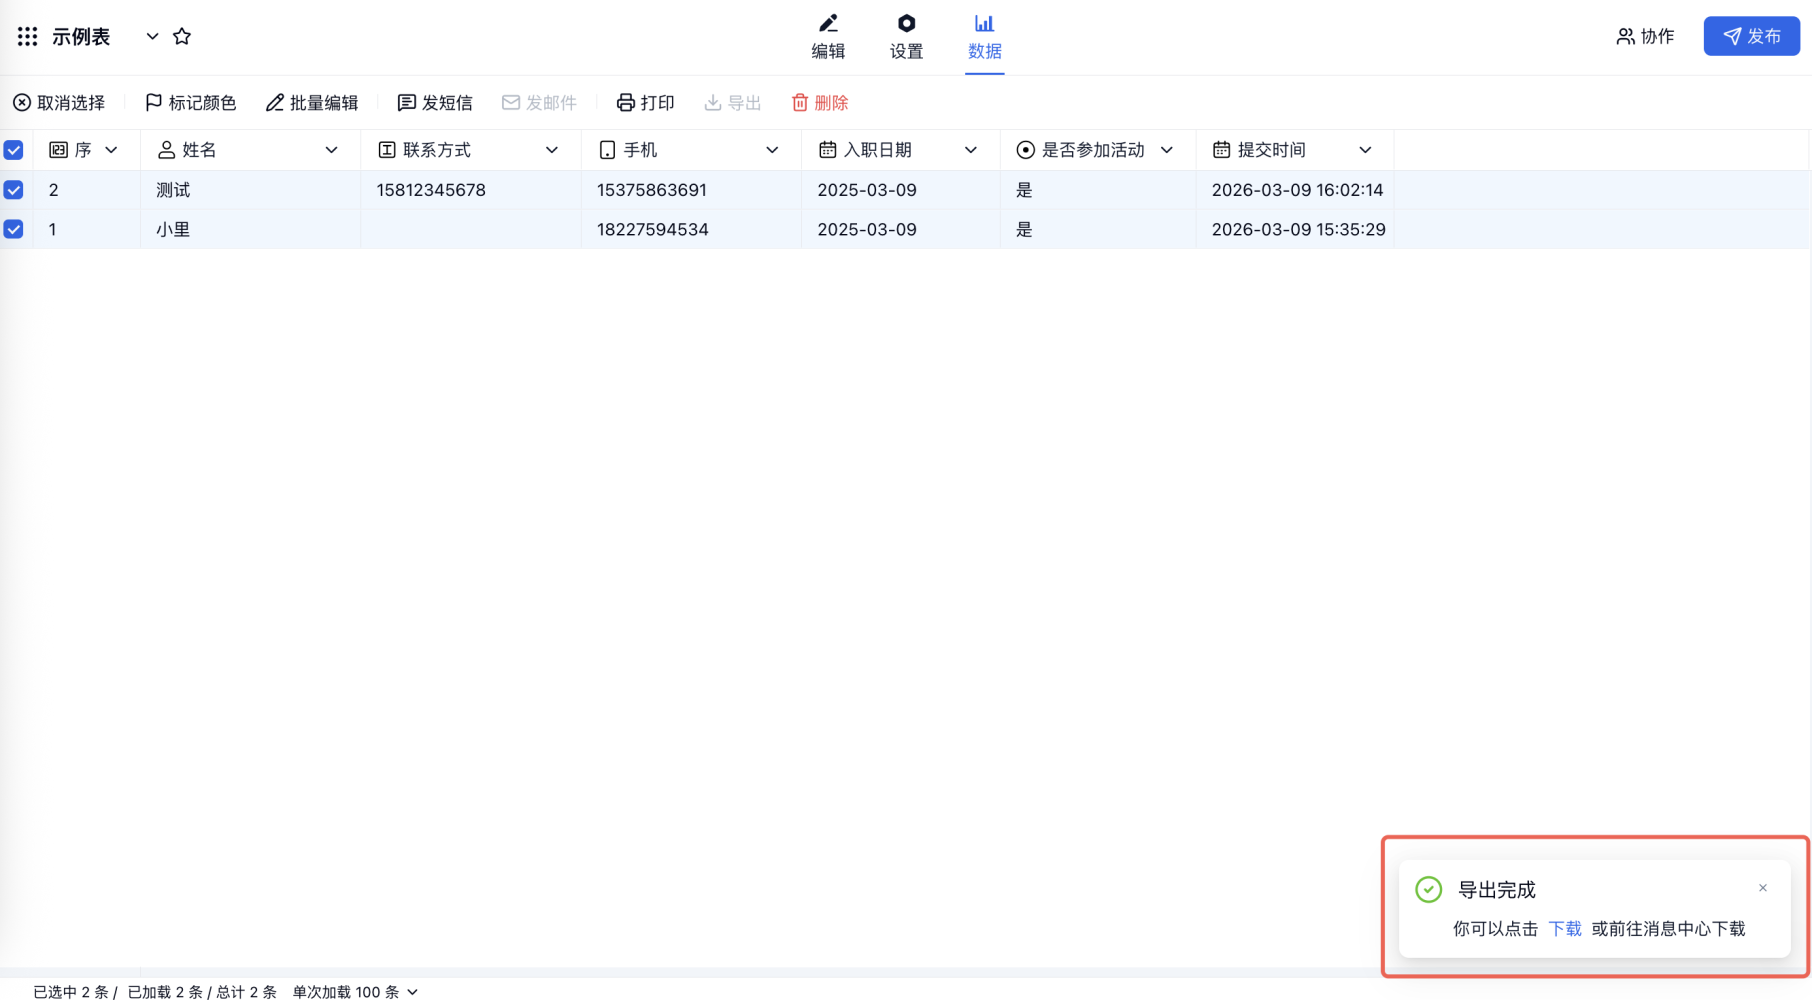This screenshot has width=1812, height=1000.
Task: Click the 手机 column phone icon
Action: [607, 150]
